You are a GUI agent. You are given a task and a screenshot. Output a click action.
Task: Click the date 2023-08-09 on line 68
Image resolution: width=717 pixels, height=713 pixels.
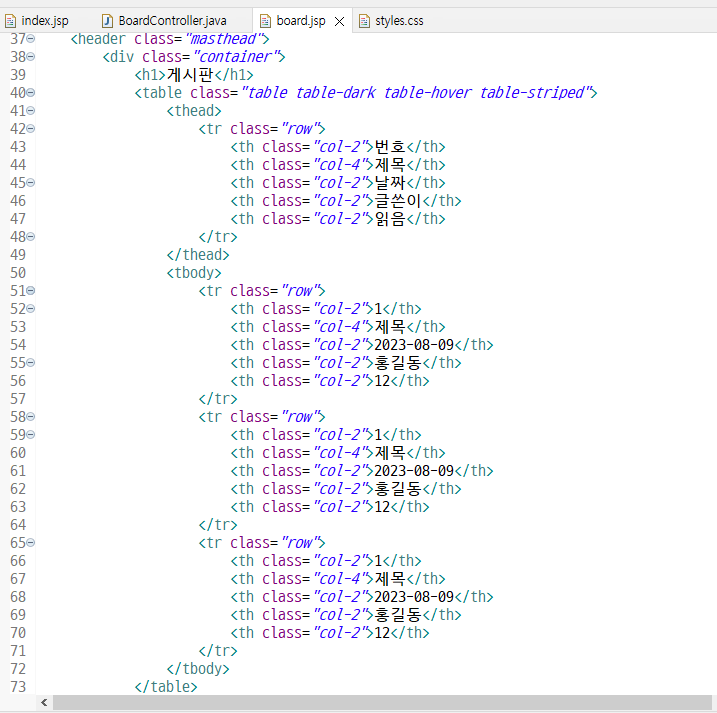[x=414, y=597]
